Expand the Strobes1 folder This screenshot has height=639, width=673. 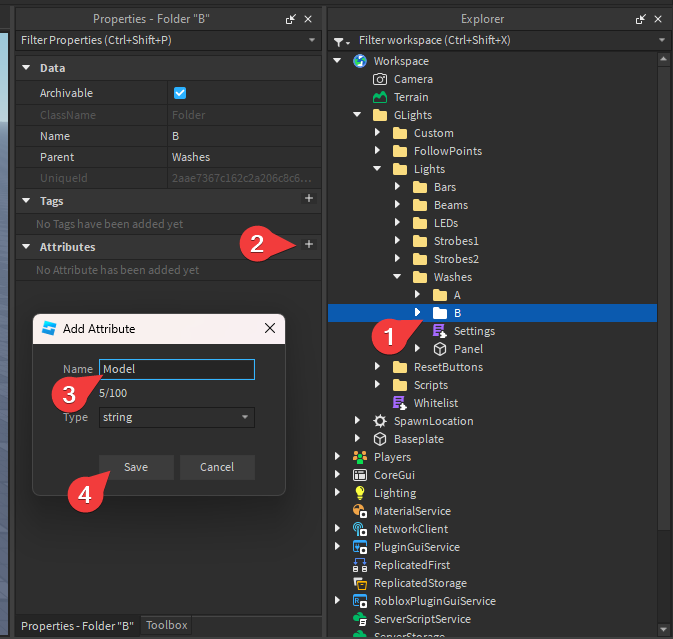click(x=397, y=241)
